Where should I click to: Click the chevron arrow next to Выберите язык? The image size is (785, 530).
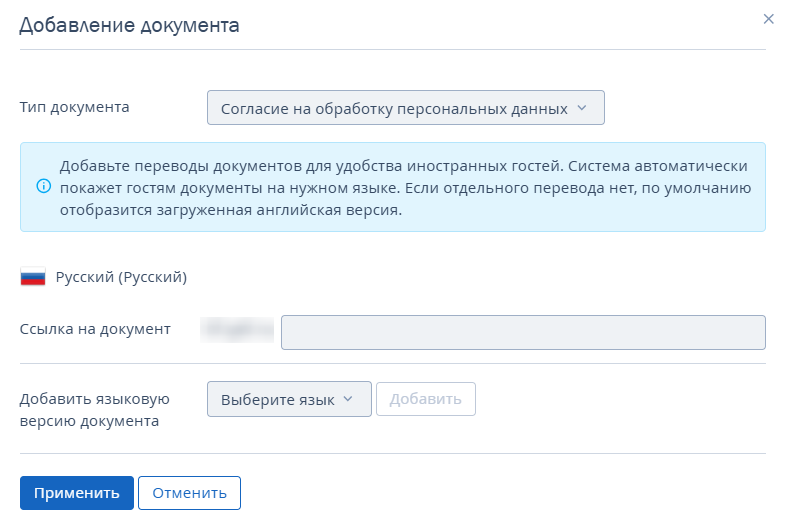click(348, 399)
